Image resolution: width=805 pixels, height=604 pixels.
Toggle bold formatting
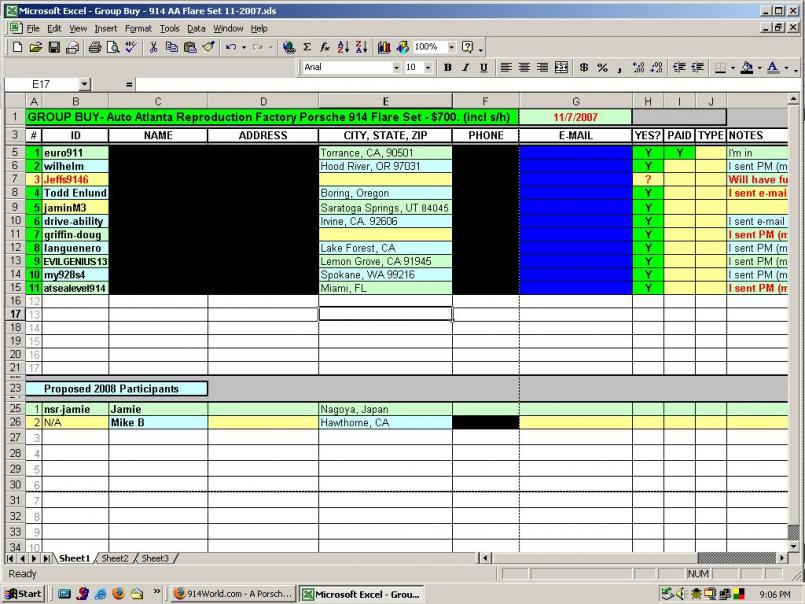pyautogui.click(x=447, y=67)
